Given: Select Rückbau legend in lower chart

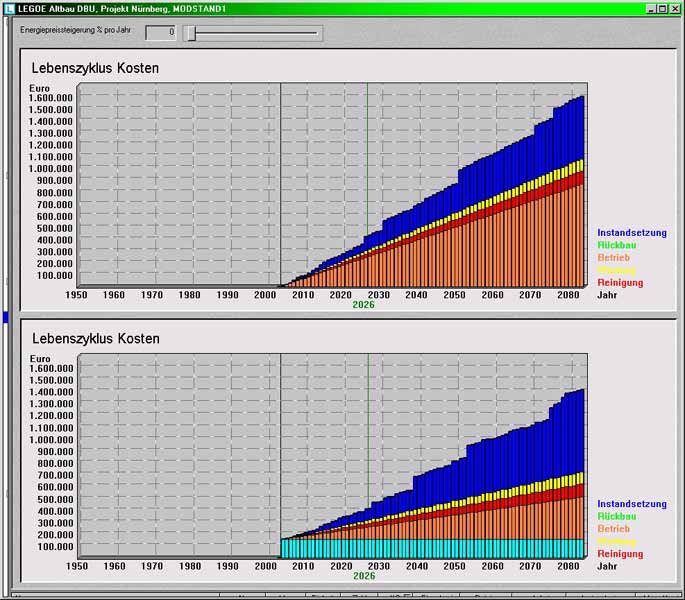Looking at the screenshot, I should click(616, 516).
